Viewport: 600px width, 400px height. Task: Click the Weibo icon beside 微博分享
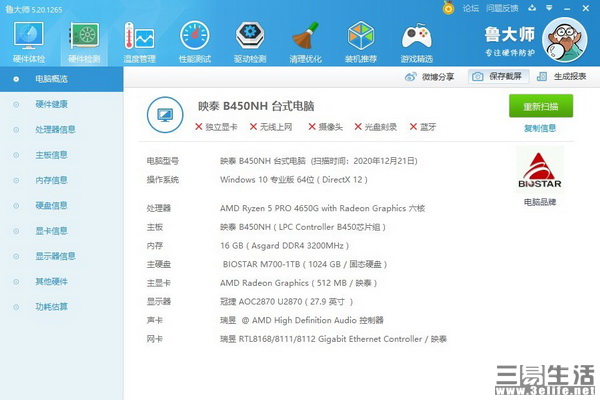[x=411, y=77]
